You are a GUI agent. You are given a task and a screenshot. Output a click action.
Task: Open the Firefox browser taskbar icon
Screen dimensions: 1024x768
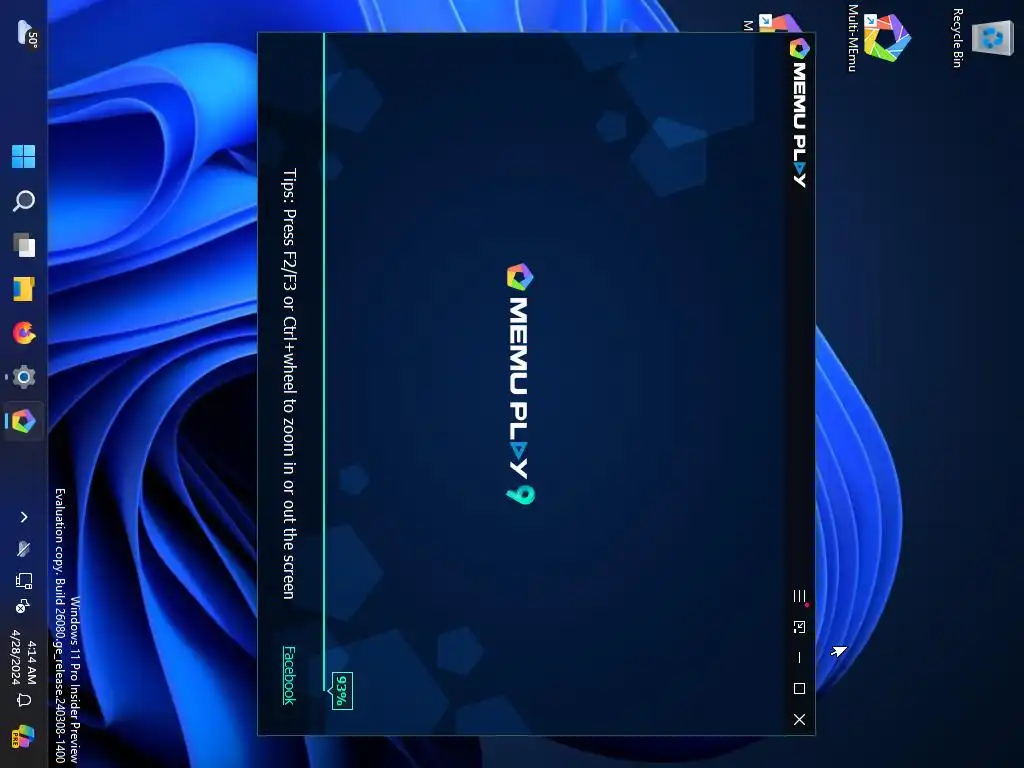[24, 333]
